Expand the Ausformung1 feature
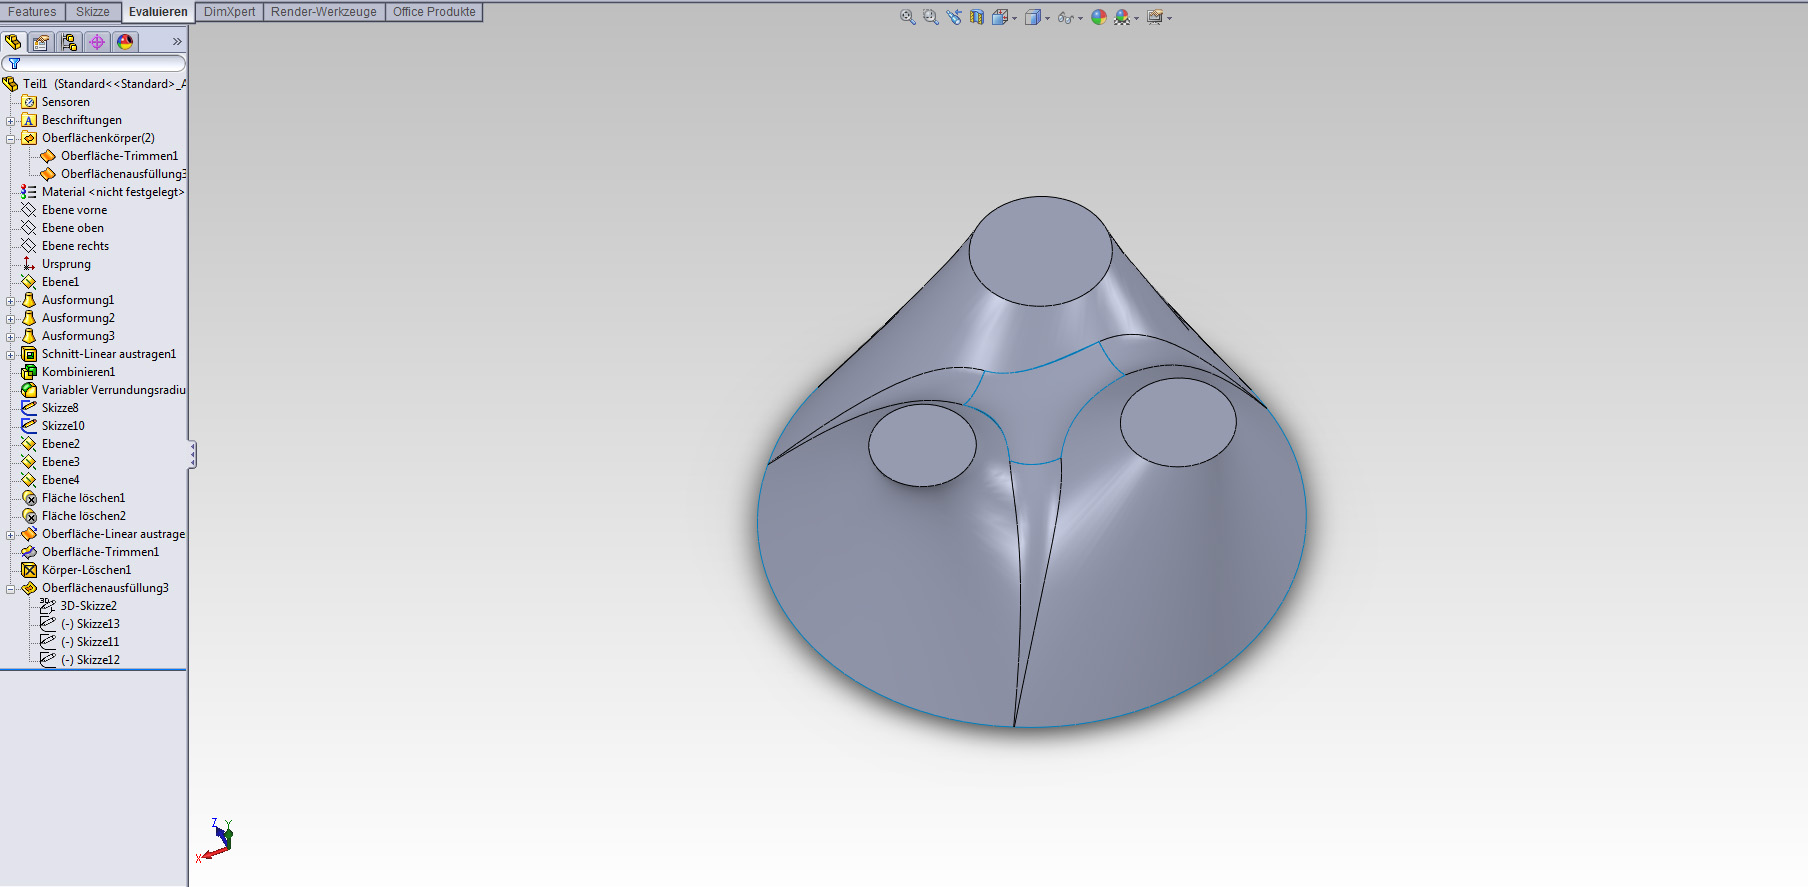This screenshot has height=887, width=1808. click(x=10, y=301)
